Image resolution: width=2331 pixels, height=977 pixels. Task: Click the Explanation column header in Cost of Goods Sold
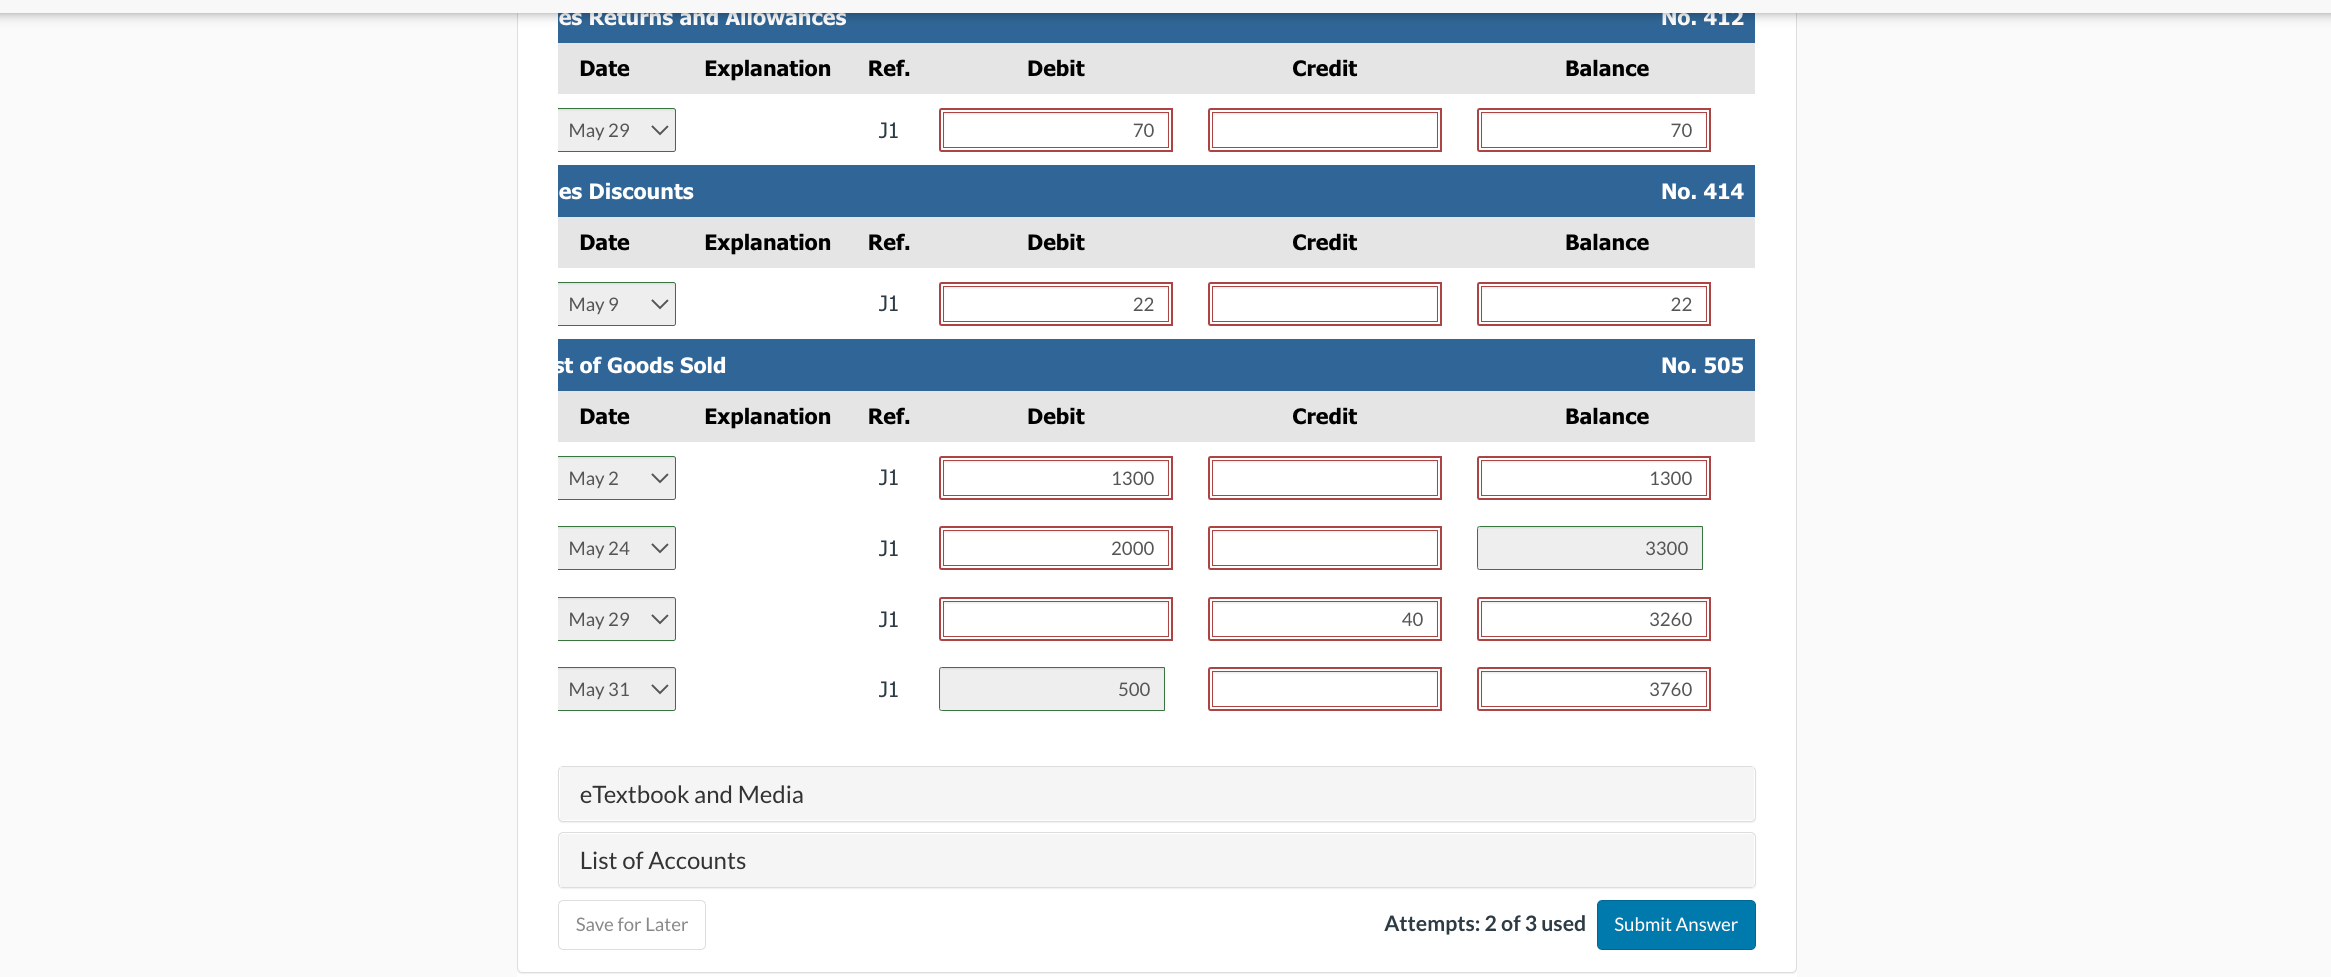tap(767, 416)
